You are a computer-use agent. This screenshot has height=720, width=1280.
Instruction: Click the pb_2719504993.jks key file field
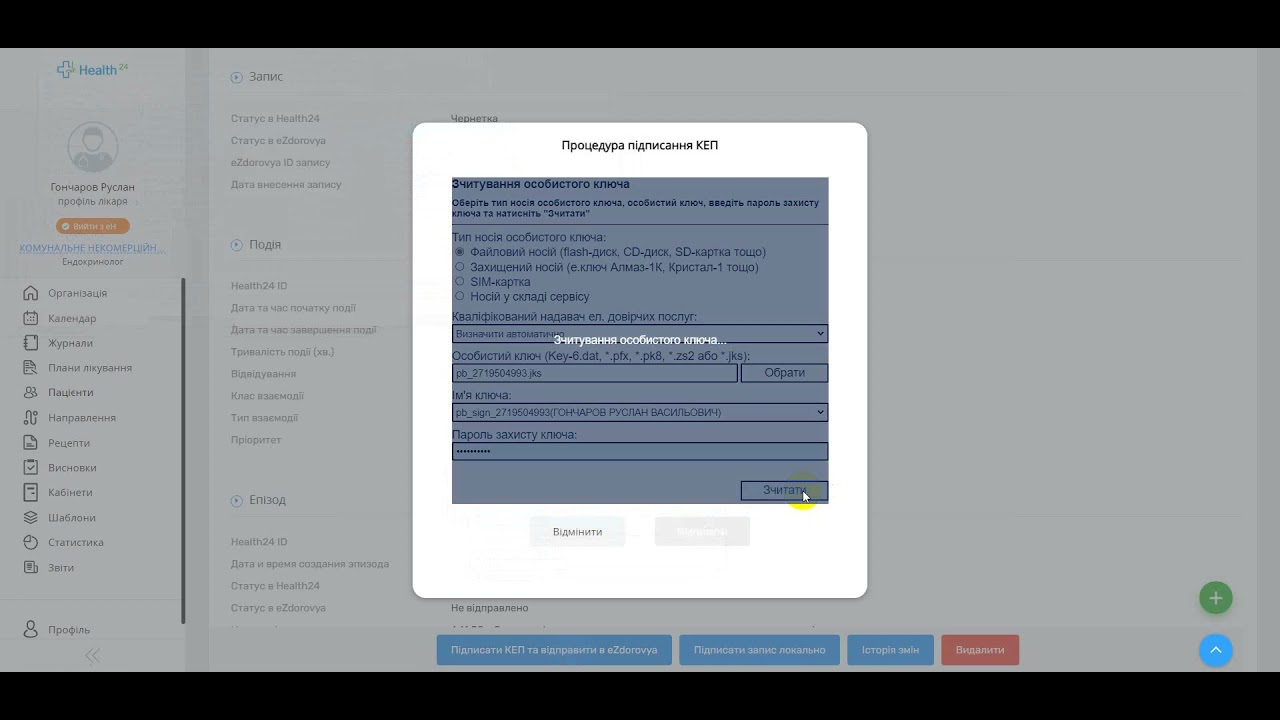click(595, 373)
